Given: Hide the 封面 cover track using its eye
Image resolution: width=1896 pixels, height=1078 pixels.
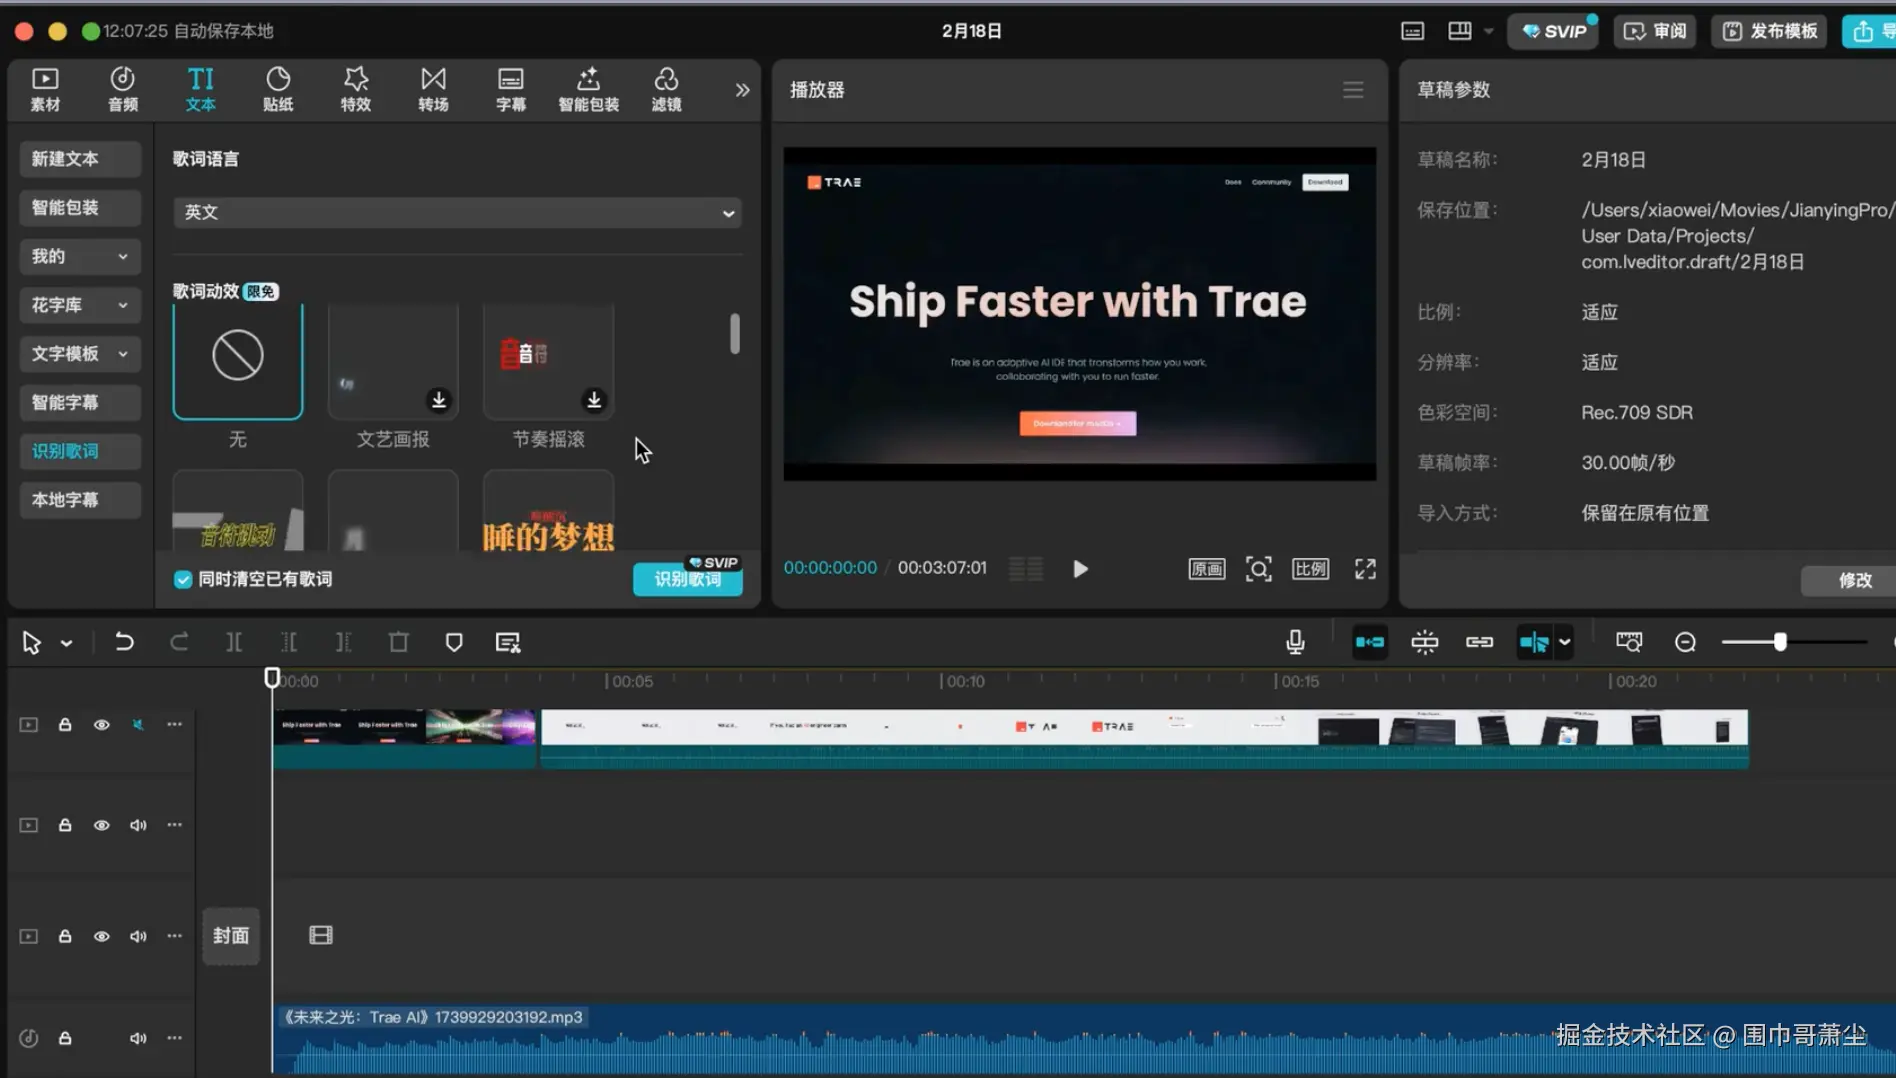Looking at the screenshot, I should (x=102, y=937).
